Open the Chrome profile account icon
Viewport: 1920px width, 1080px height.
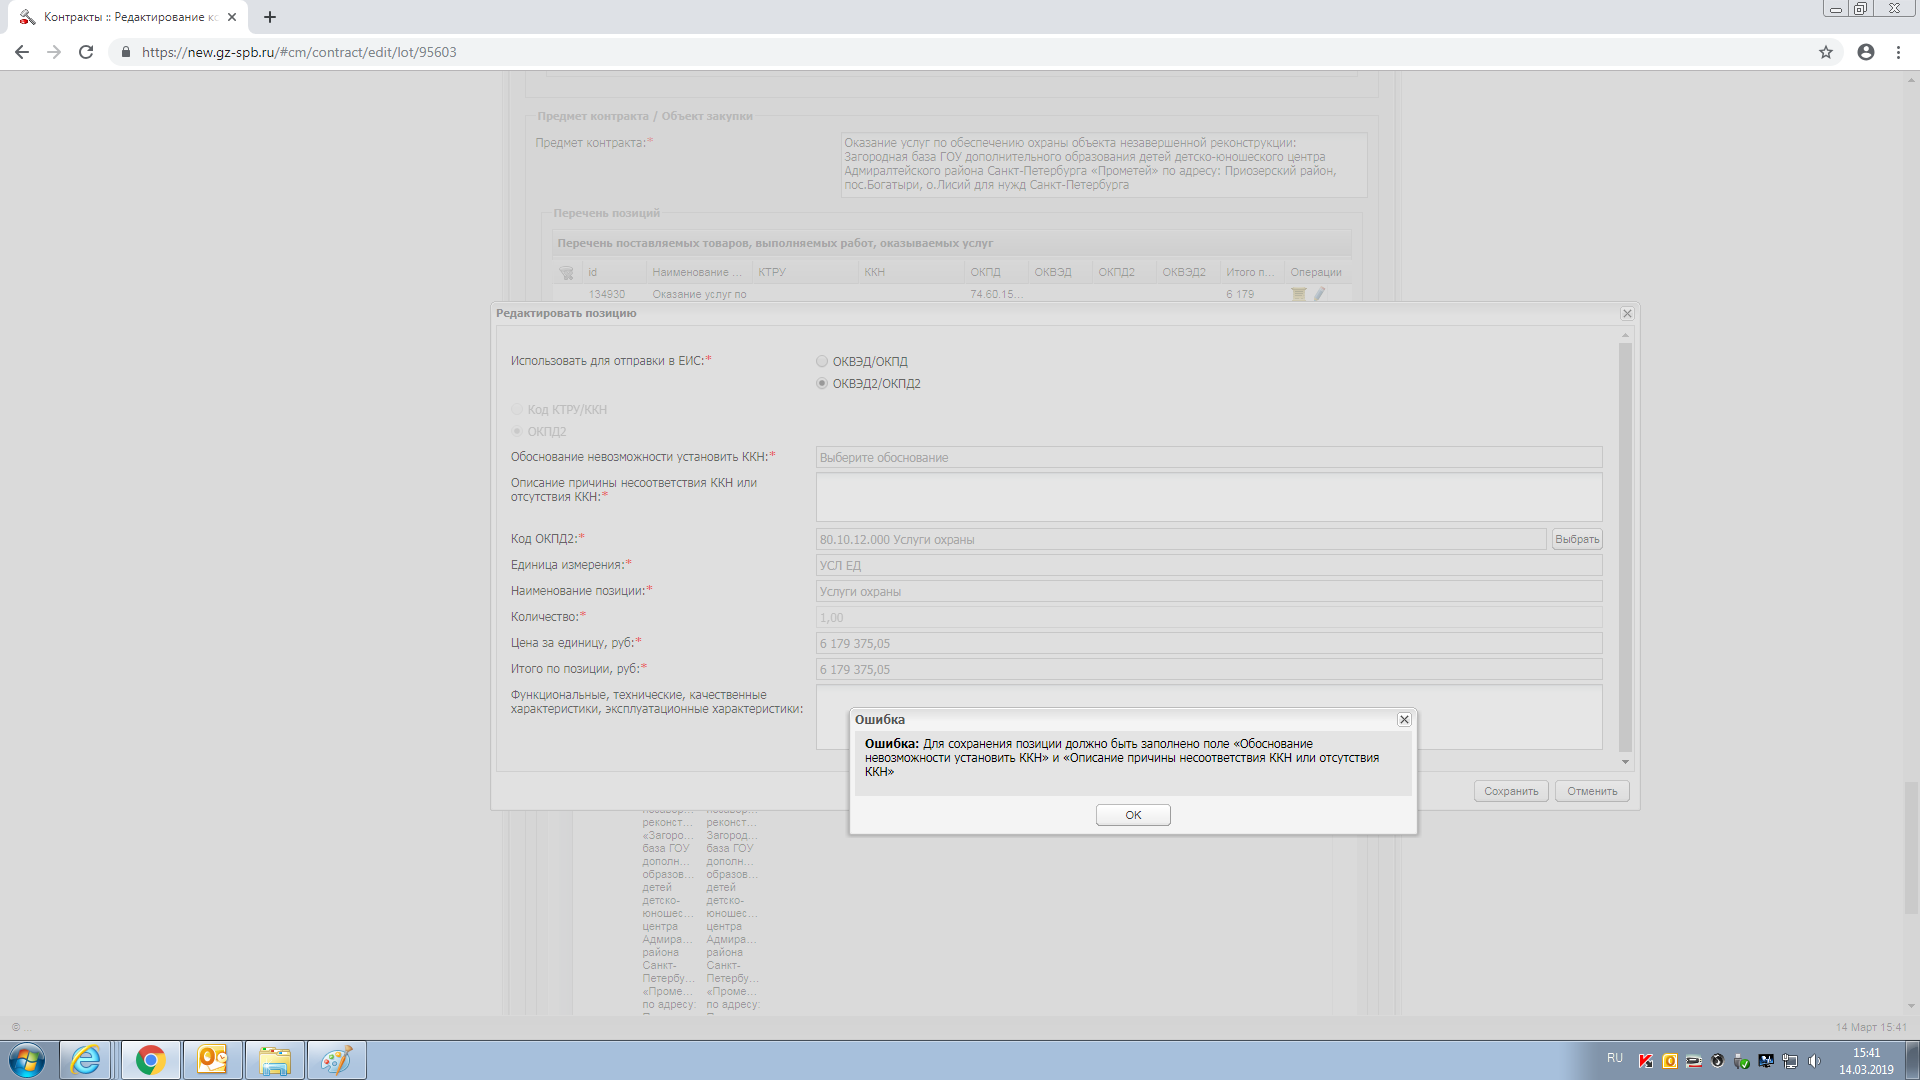tap(1865, 52)
